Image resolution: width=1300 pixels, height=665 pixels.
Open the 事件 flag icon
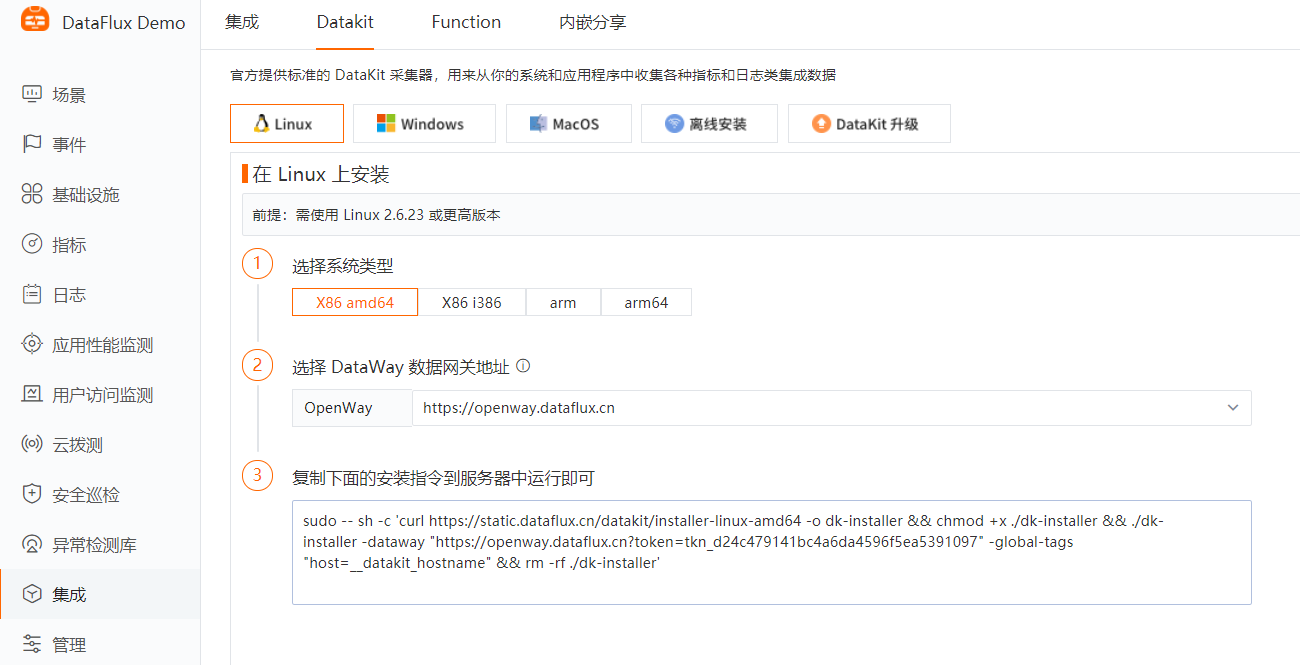tap(32, 145)
